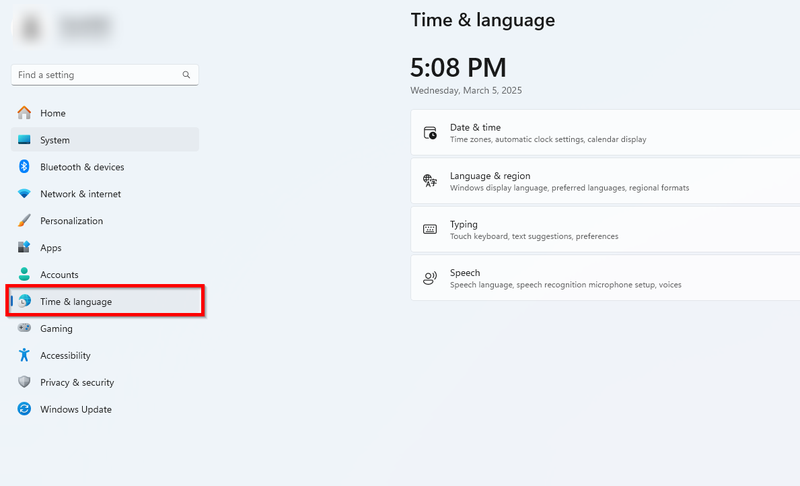Open Speech settings title
800x486 pixels.
tap(465, 273)
